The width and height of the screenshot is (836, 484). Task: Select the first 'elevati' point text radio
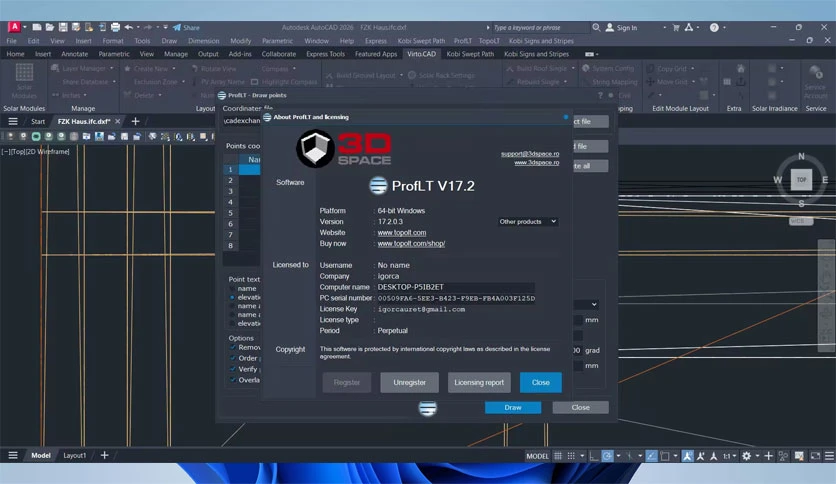point(232,297)
